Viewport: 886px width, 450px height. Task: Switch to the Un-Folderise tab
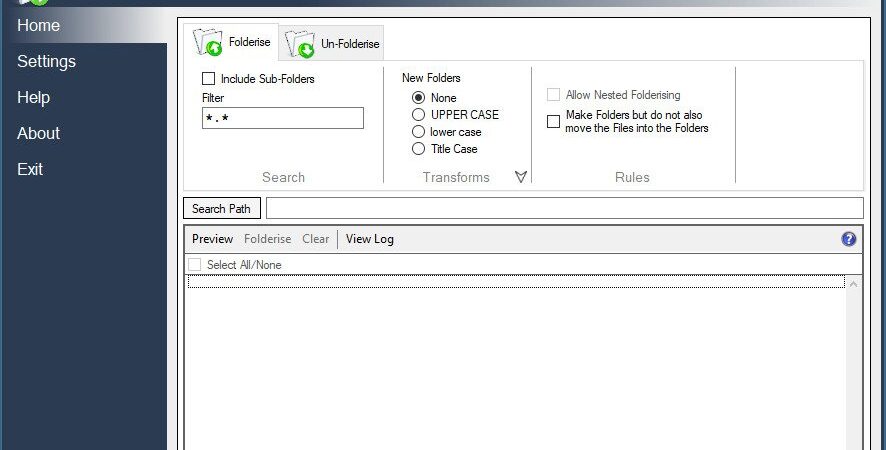click(332, 44)
